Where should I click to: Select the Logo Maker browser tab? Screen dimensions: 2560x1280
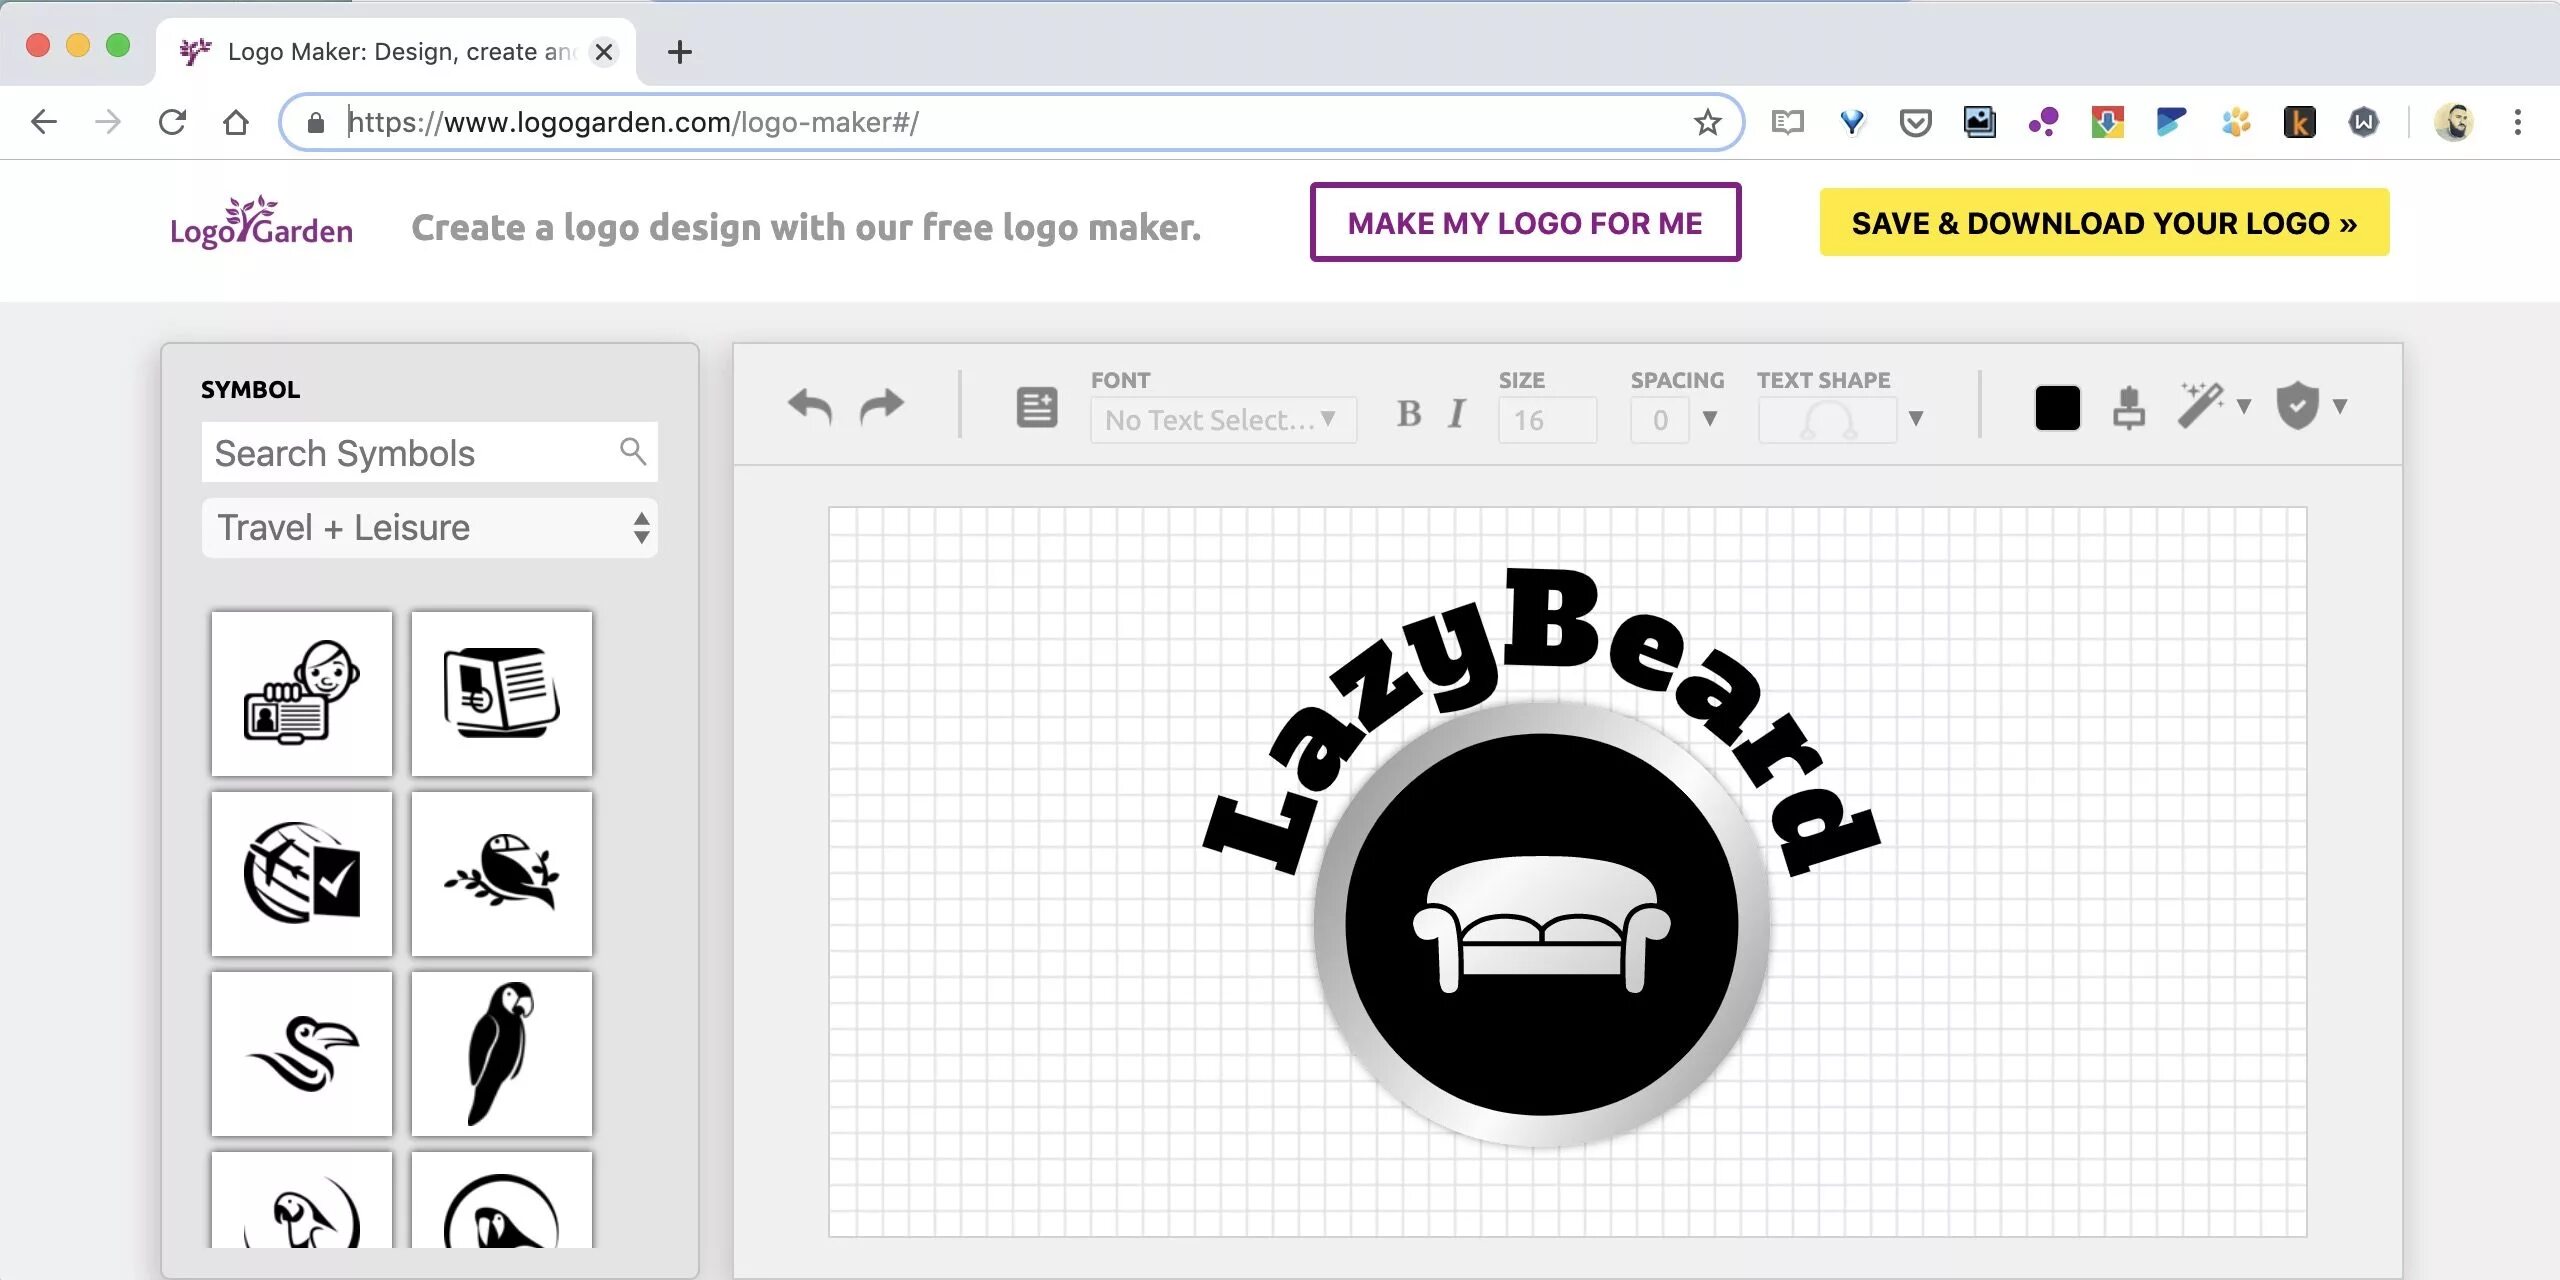pos(396,52)
